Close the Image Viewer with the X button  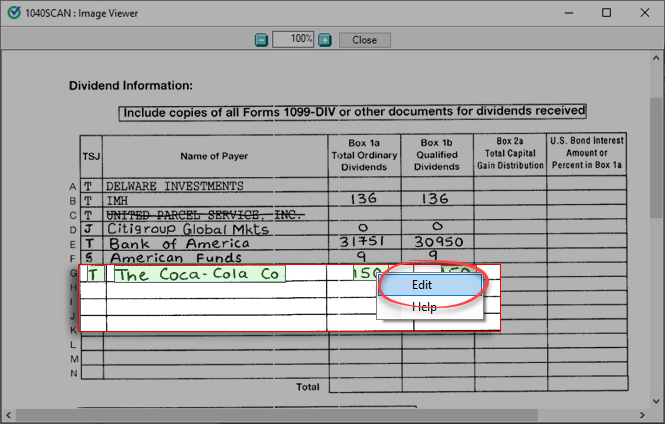pos(645,13)
